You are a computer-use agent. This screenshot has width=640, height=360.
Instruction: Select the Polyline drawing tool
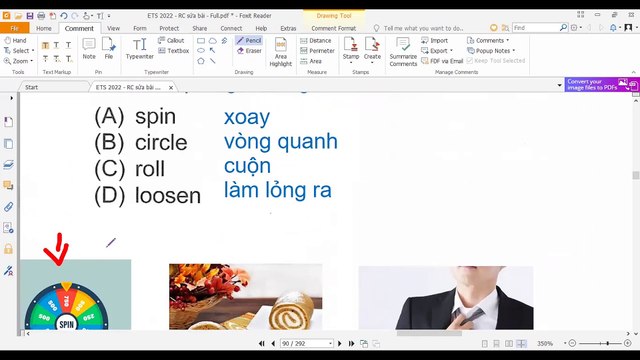(224, 41)
